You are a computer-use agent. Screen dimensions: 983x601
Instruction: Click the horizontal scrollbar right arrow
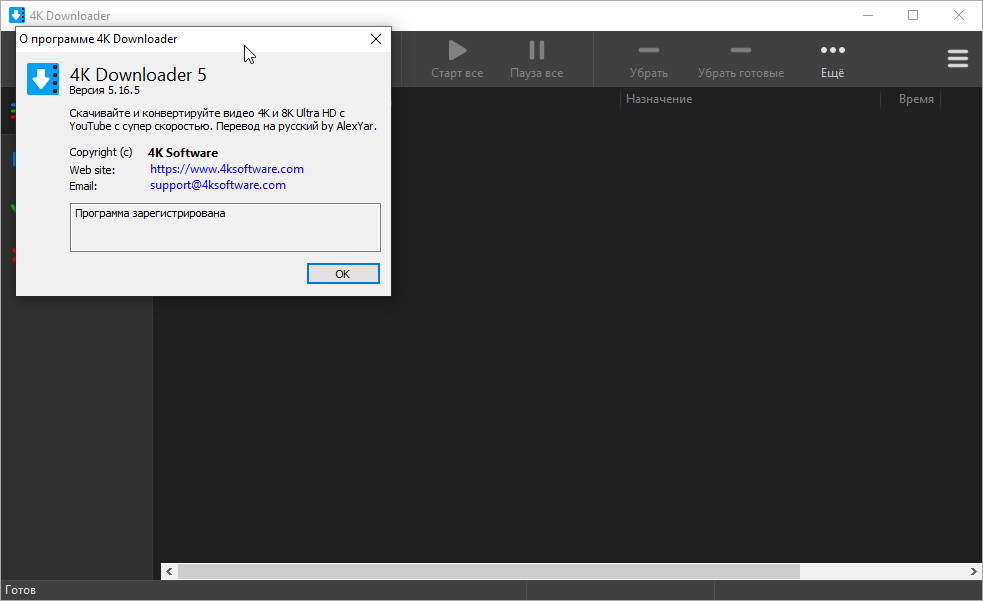pyautogui.click(x=973, y=571)
